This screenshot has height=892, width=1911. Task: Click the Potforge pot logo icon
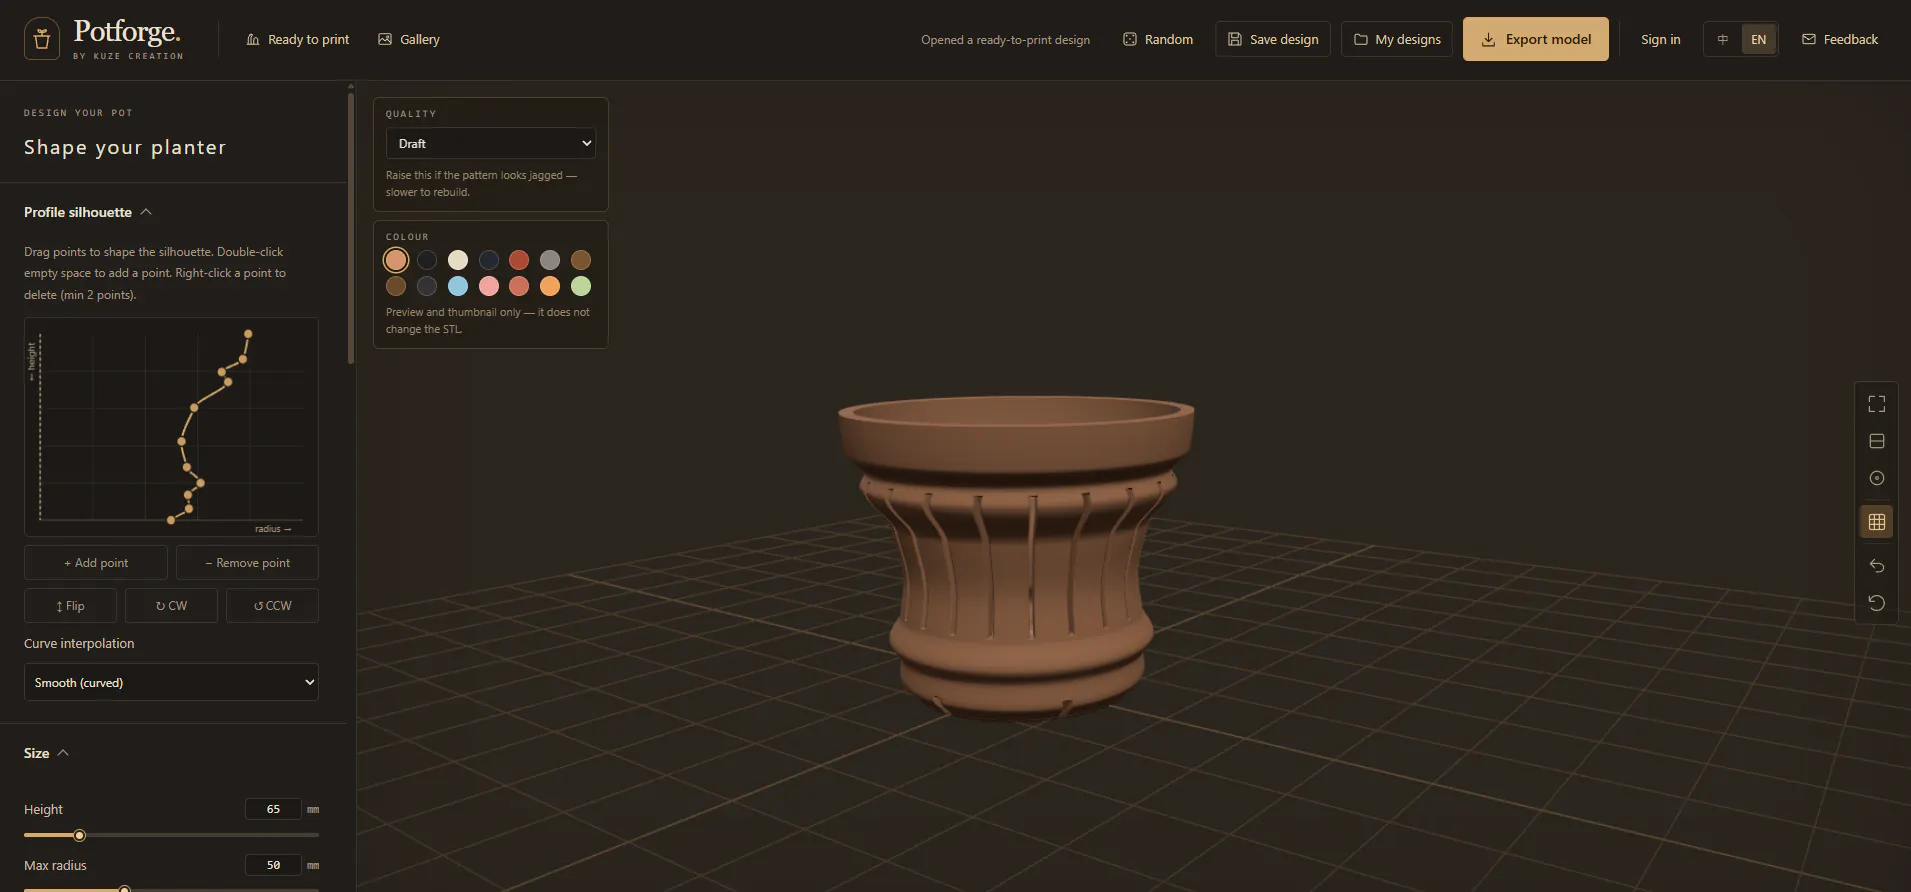click(x=42, y=39)
